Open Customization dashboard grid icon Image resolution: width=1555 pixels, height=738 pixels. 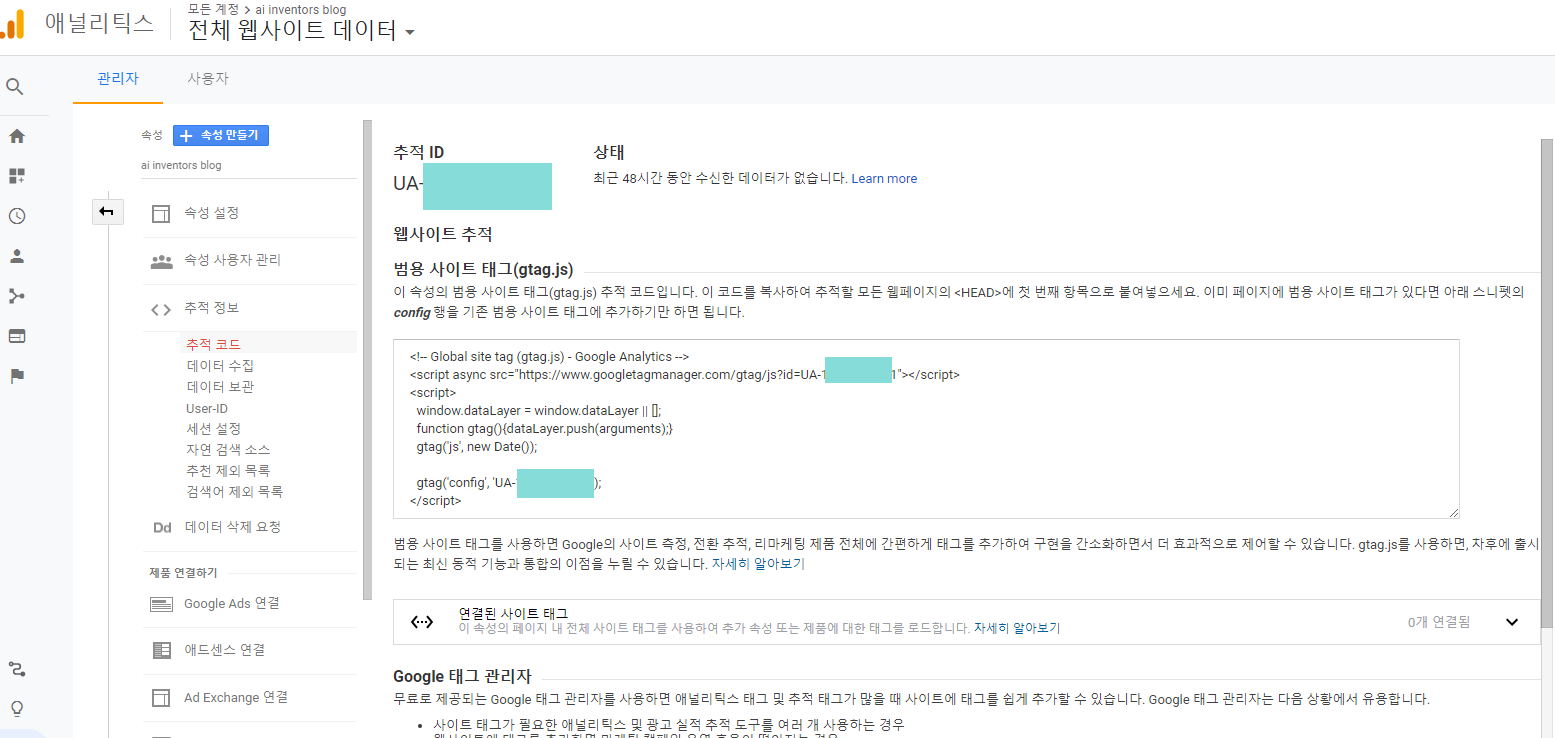(x=17, y=176)
